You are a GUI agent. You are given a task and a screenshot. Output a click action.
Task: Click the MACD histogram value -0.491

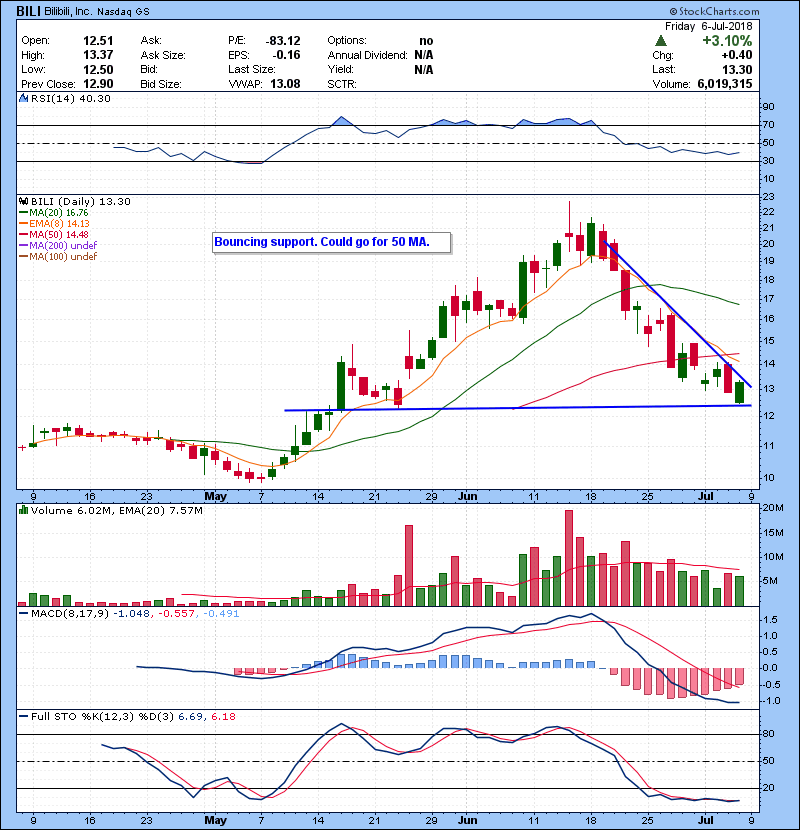pyautogui.click(x=220, y=614)
